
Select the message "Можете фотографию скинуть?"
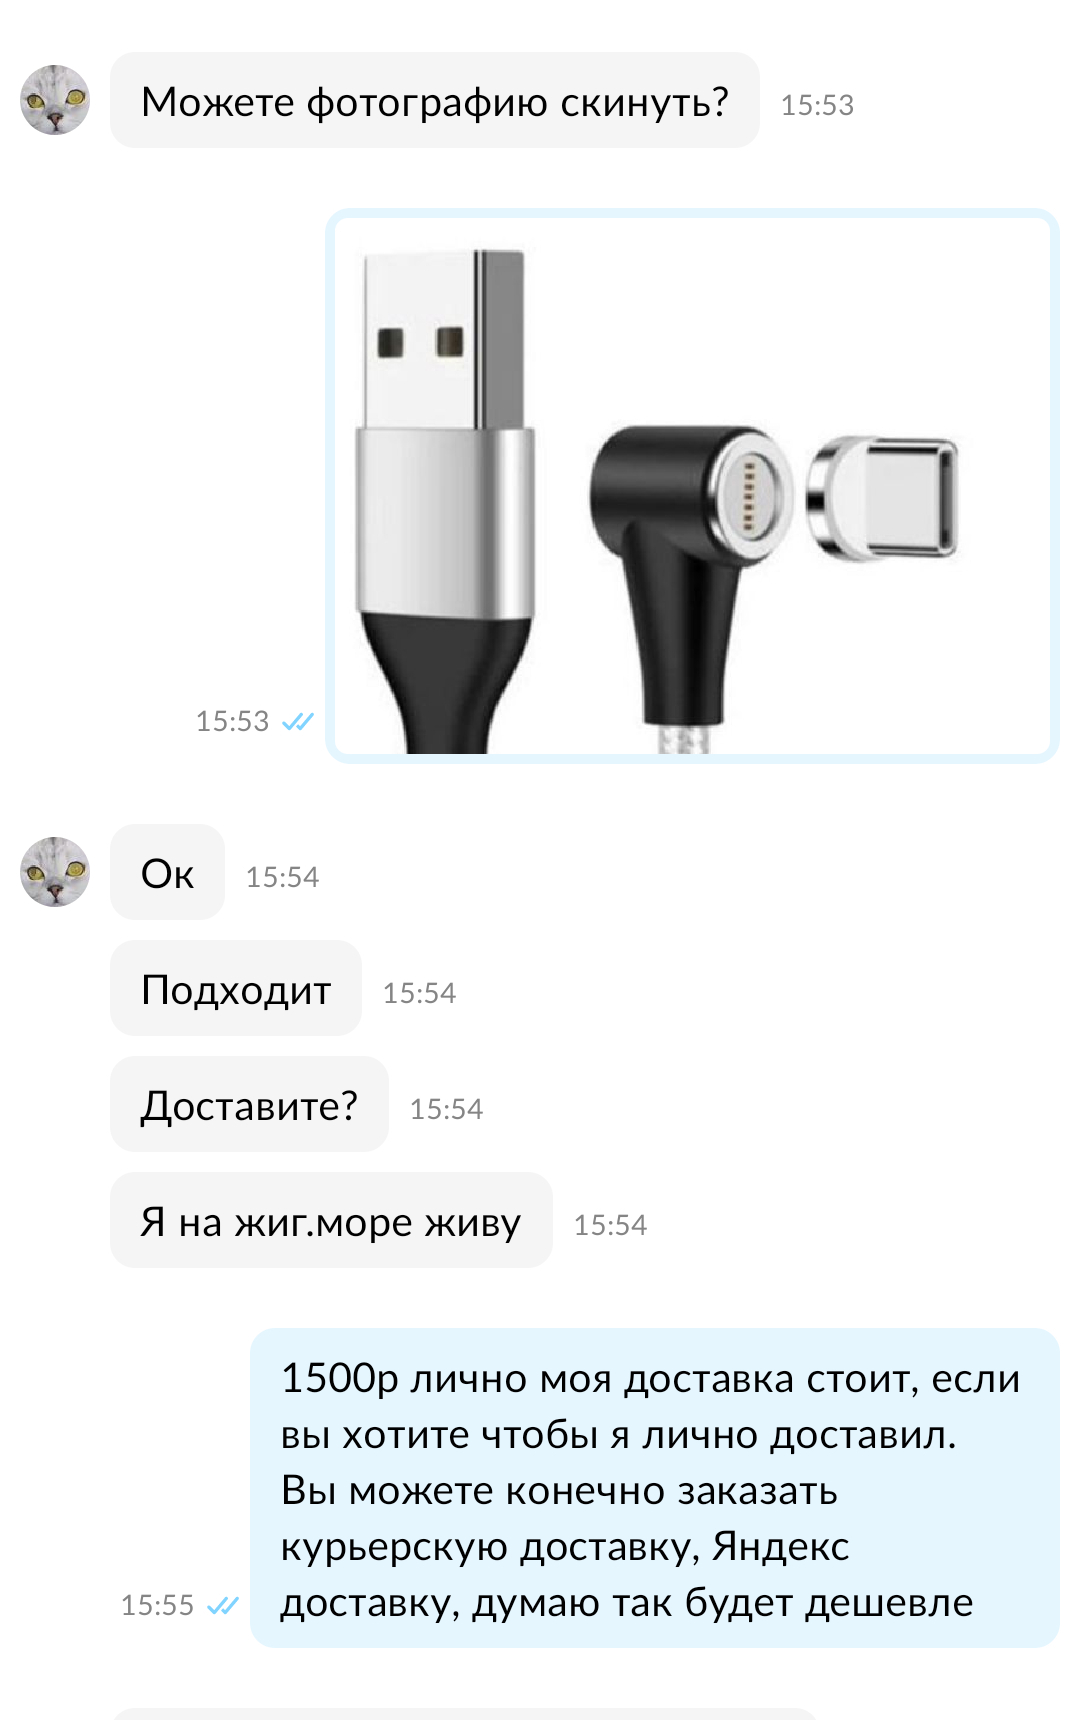435,100
